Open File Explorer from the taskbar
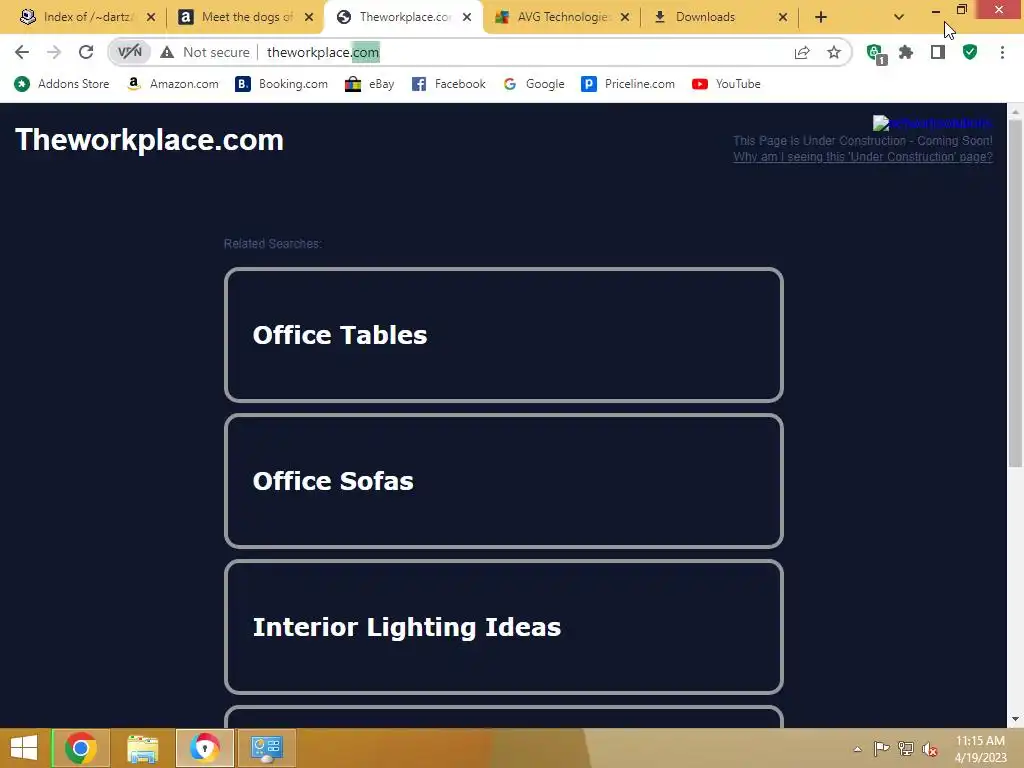The image size is (1024, 768). point(143,748)
